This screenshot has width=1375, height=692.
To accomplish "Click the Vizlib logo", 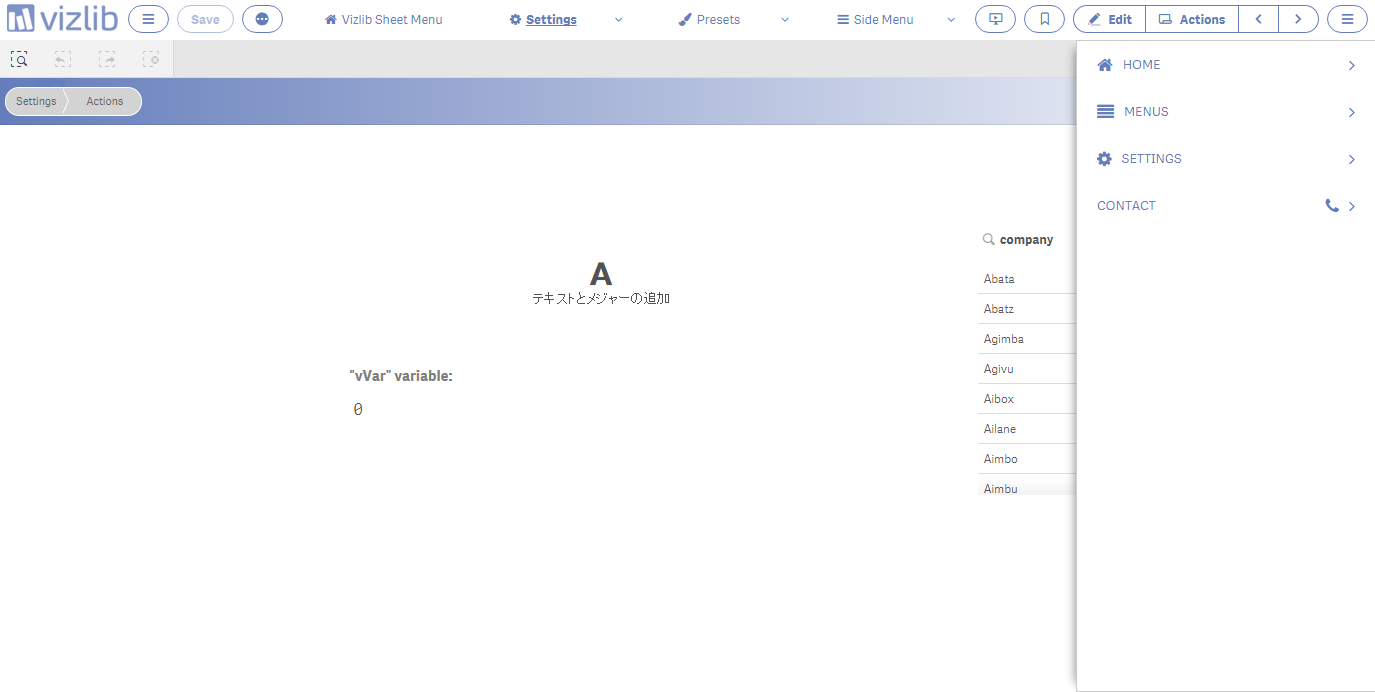I will [x=60, y=18].
